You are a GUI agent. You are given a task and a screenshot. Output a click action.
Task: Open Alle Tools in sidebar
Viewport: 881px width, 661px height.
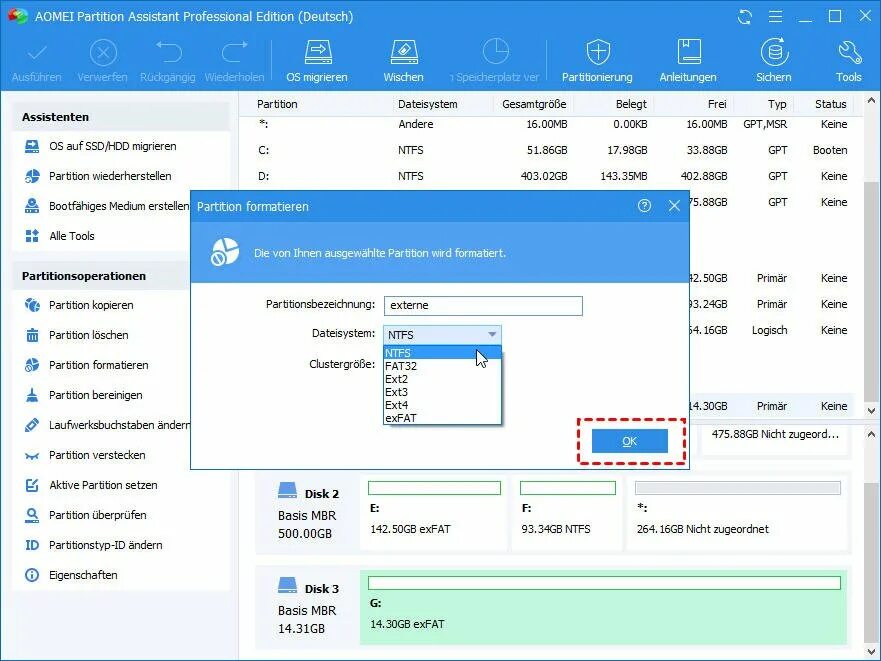pos(60,236)
